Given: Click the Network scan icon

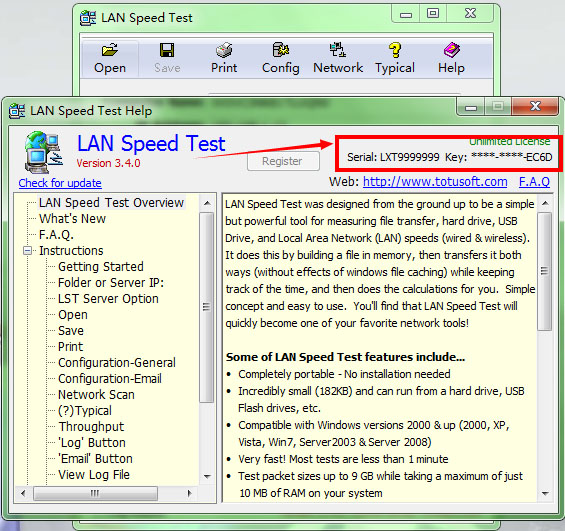Looking at the screenshot, I should pos(338,50).
